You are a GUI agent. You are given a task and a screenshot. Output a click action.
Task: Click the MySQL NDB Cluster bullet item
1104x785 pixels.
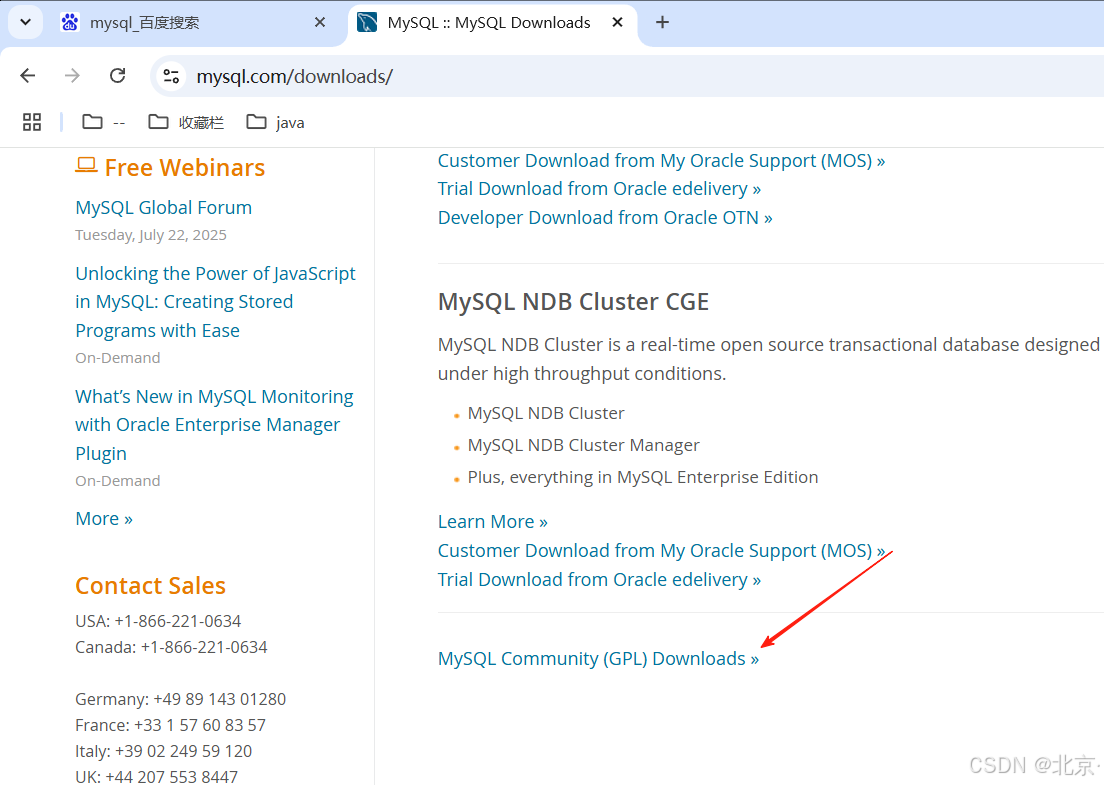tap(546, 413)
